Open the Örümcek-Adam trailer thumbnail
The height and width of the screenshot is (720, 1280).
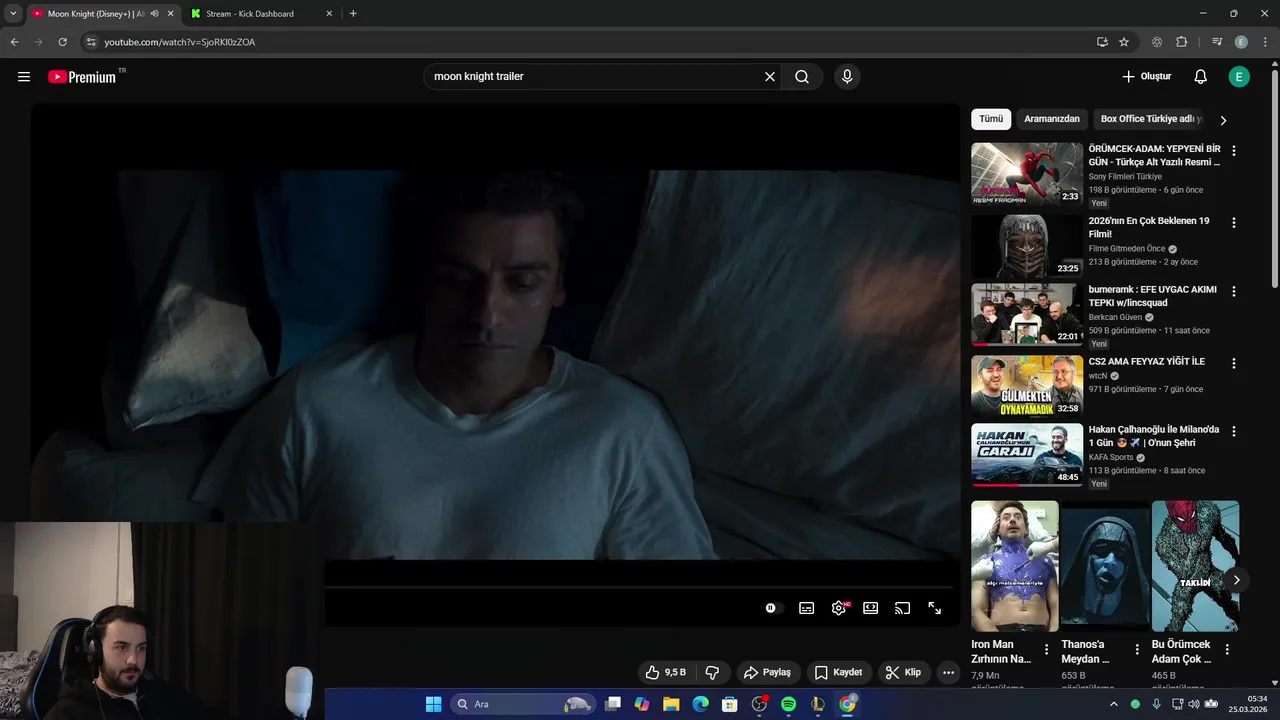point(1027,174)
